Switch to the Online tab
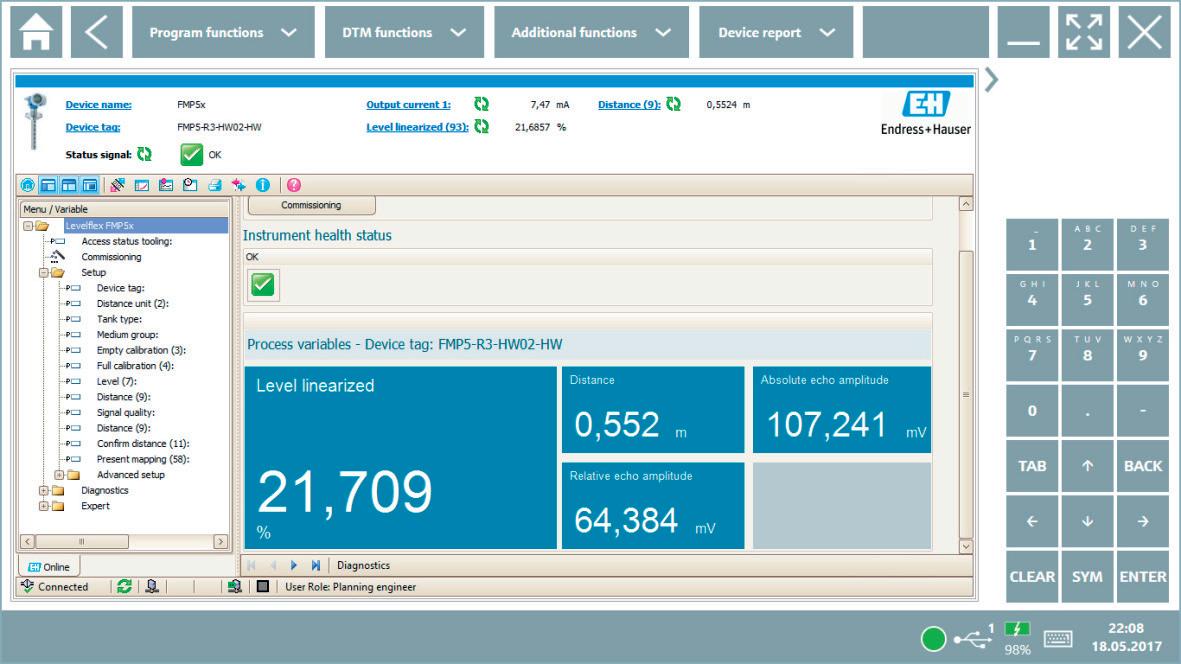The height and width of the screenshot is (664, 1181). pyautogui.click(x=49, y=567)
